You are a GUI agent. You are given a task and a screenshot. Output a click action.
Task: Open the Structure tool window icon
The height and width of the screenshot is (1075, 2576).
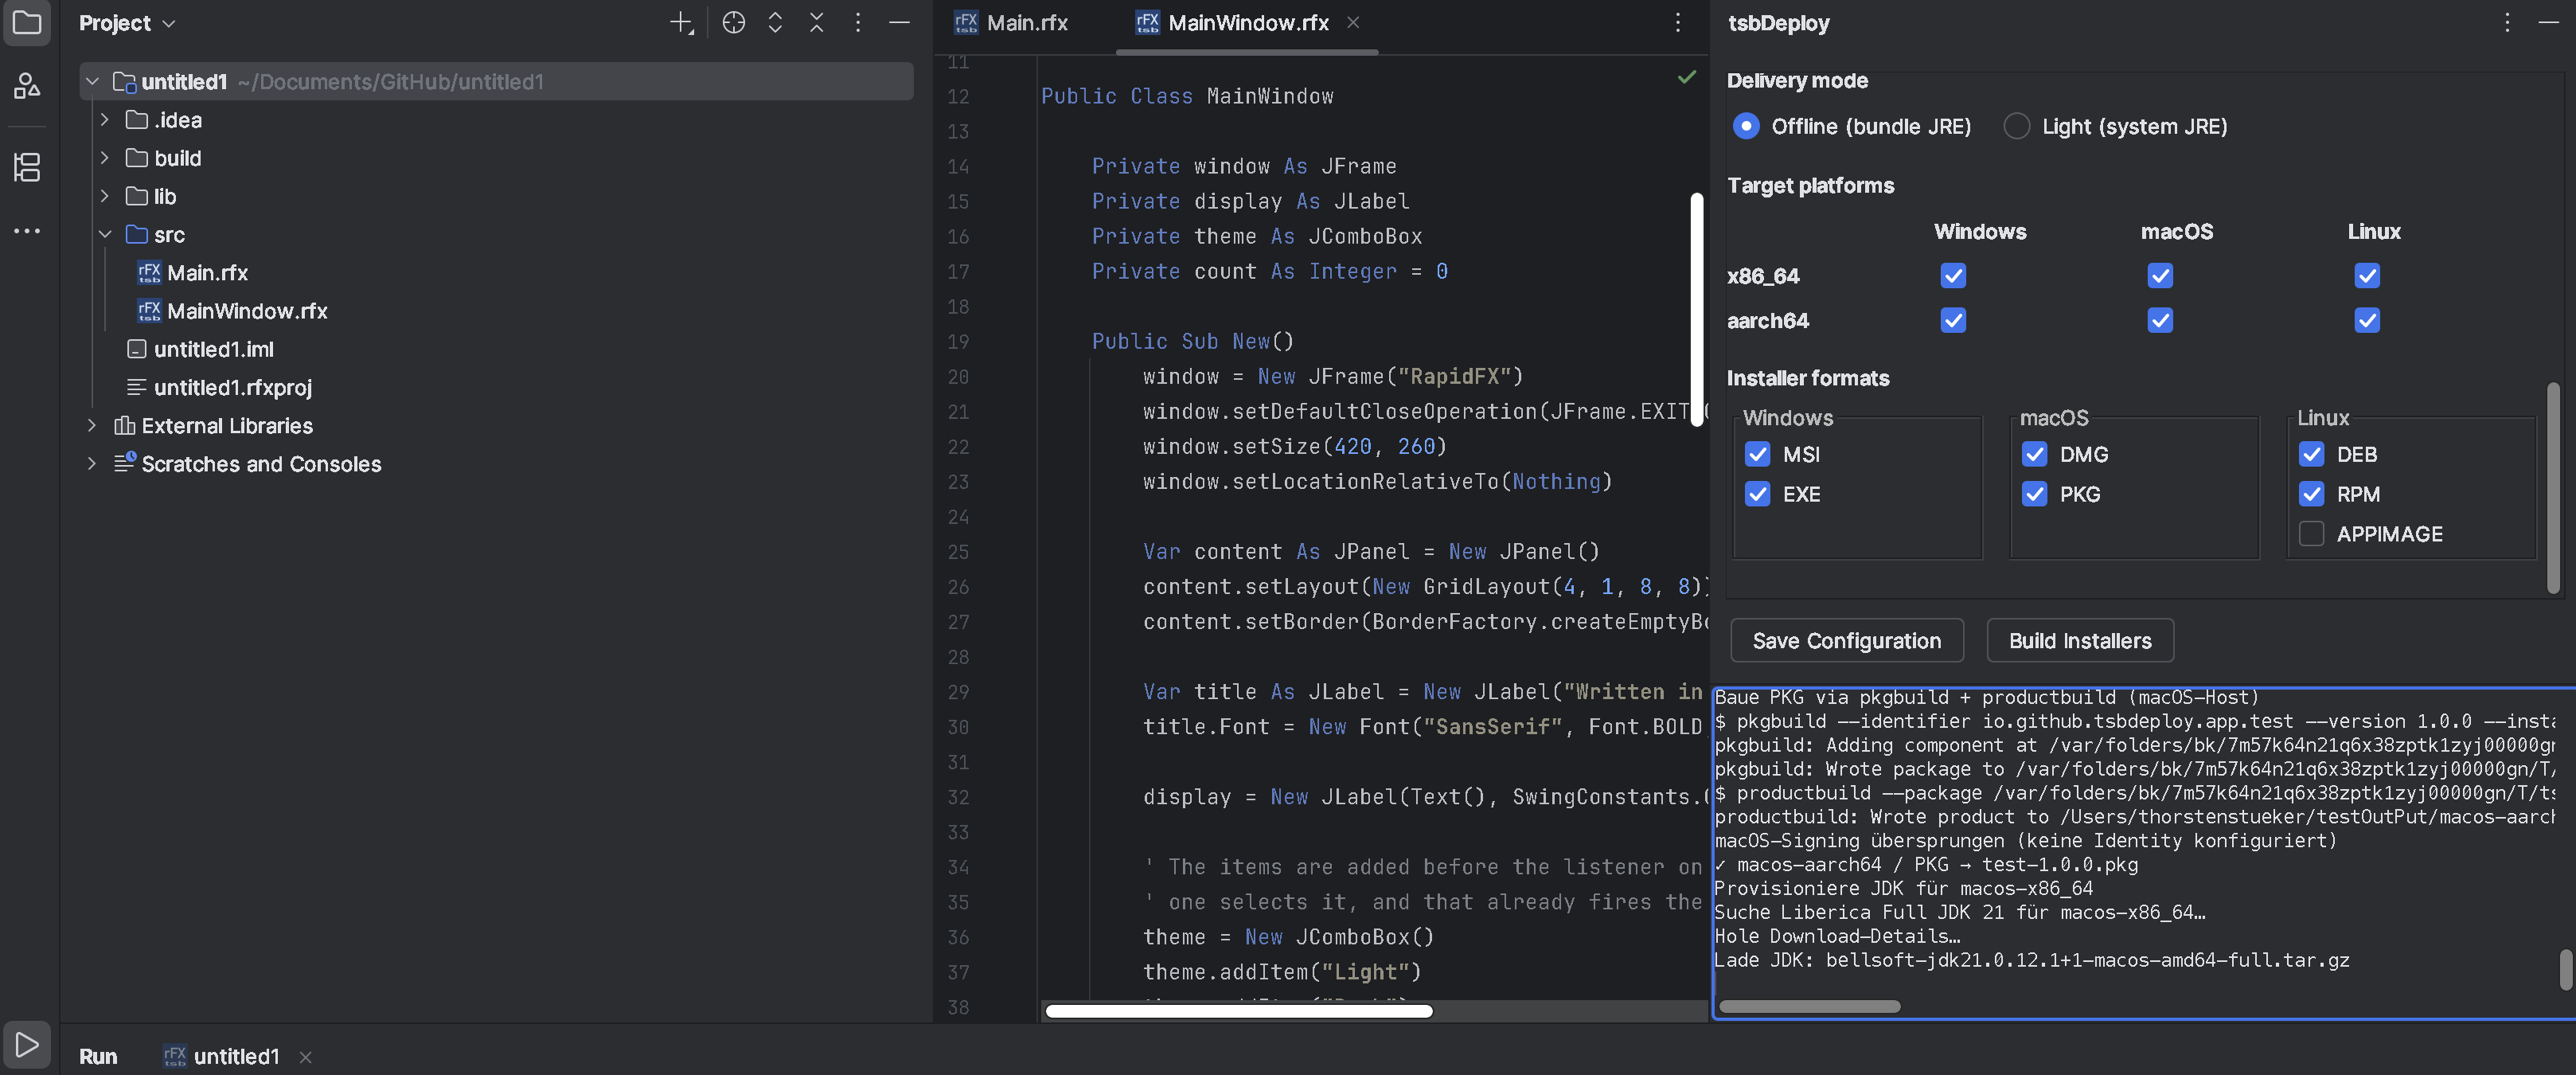point(27,166)
